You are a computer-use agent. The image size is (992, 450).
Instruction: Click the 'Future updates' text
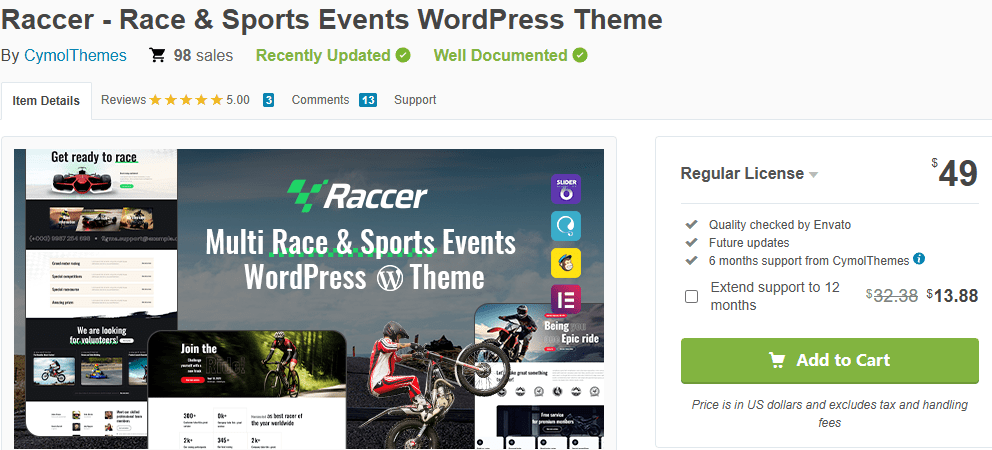[x=749, y=242]
